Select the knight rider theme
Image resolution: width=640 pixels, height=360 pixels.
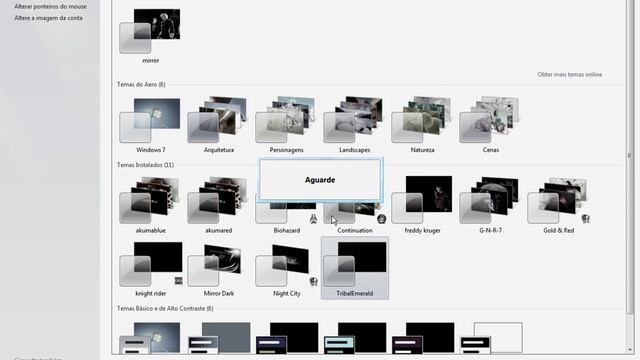coord(150,264)
